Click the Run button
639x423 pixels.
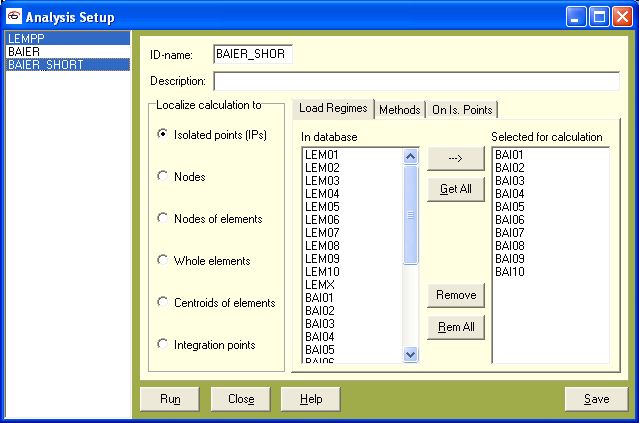point(170,399)
